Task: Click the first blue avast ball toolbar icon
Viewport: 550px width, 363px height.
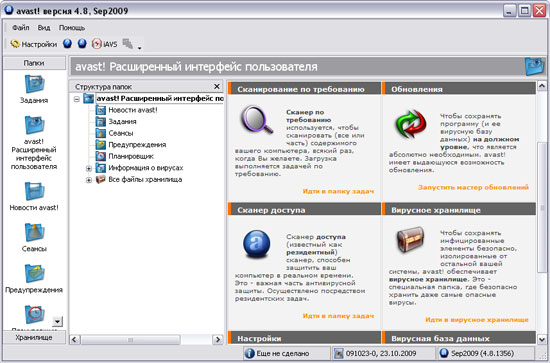Action: (x=67, y=44)
